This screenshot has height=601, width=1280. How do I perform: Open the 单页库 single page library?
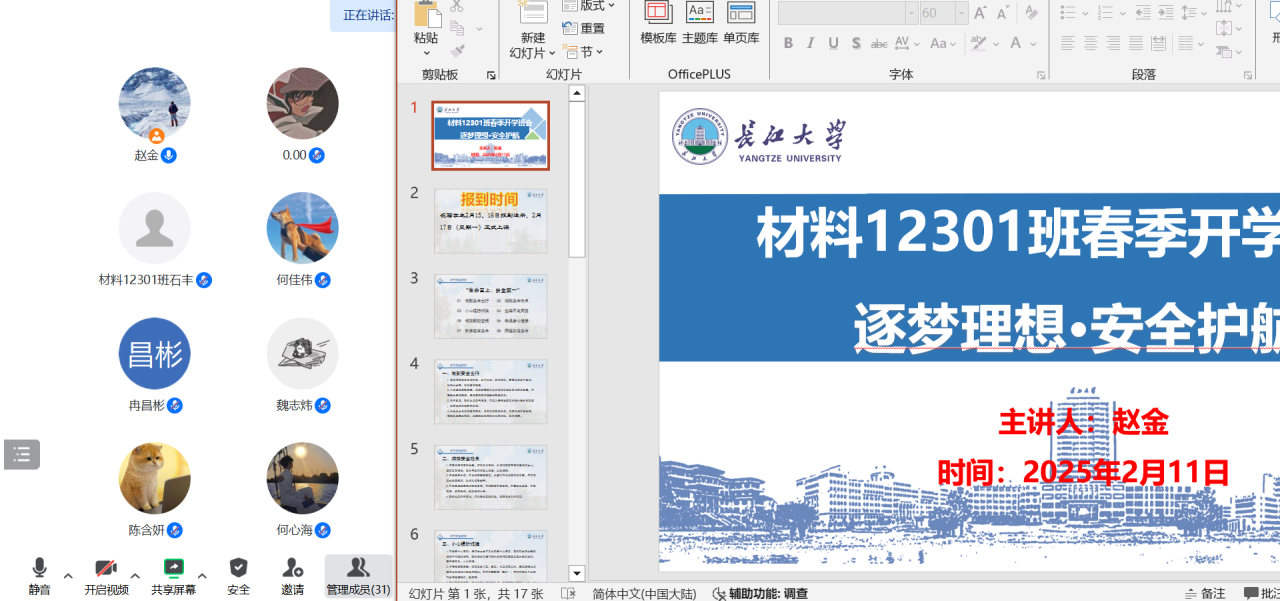click(741, 14)
